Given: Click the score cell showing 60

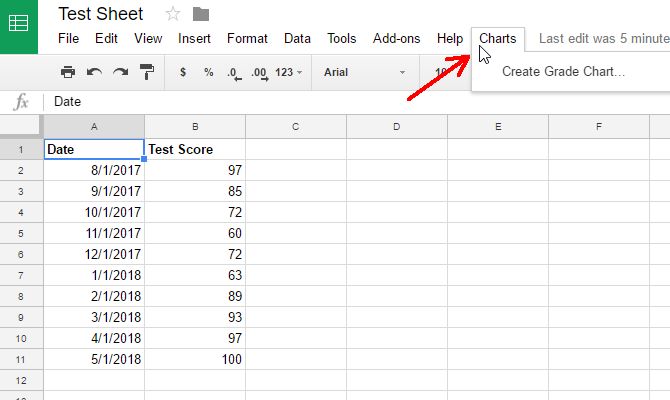Looking at the screenshot, I should coord(195,233).
